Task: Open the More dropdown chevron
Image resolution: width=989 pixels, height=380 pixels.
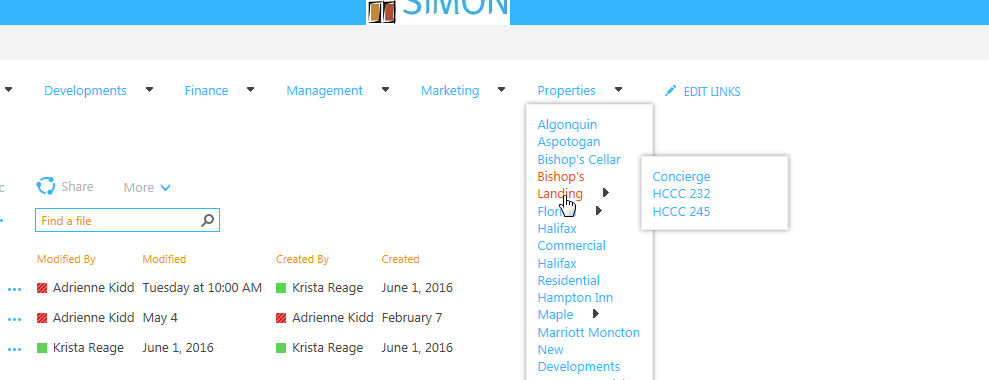Action: 165,187
